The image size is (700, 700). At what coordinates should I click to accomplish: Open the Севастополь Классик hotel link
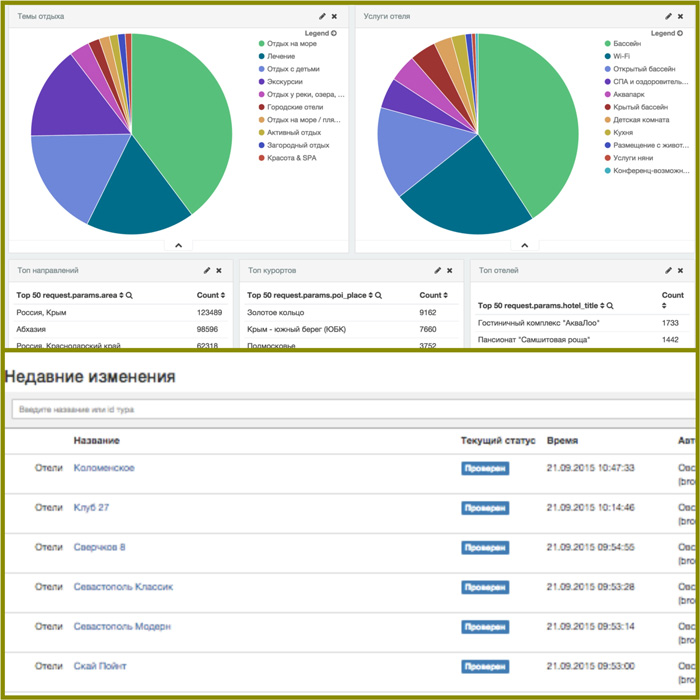point(123,587)
